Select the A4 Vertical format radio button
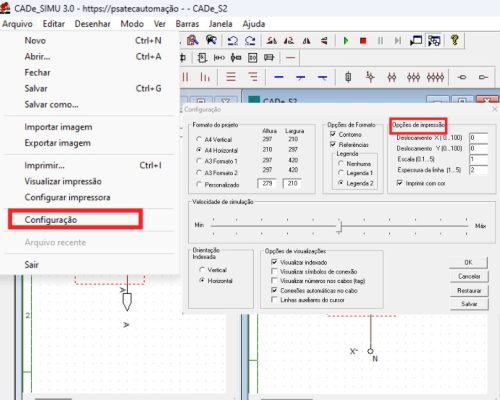500x400 pixels. (199, 139)
